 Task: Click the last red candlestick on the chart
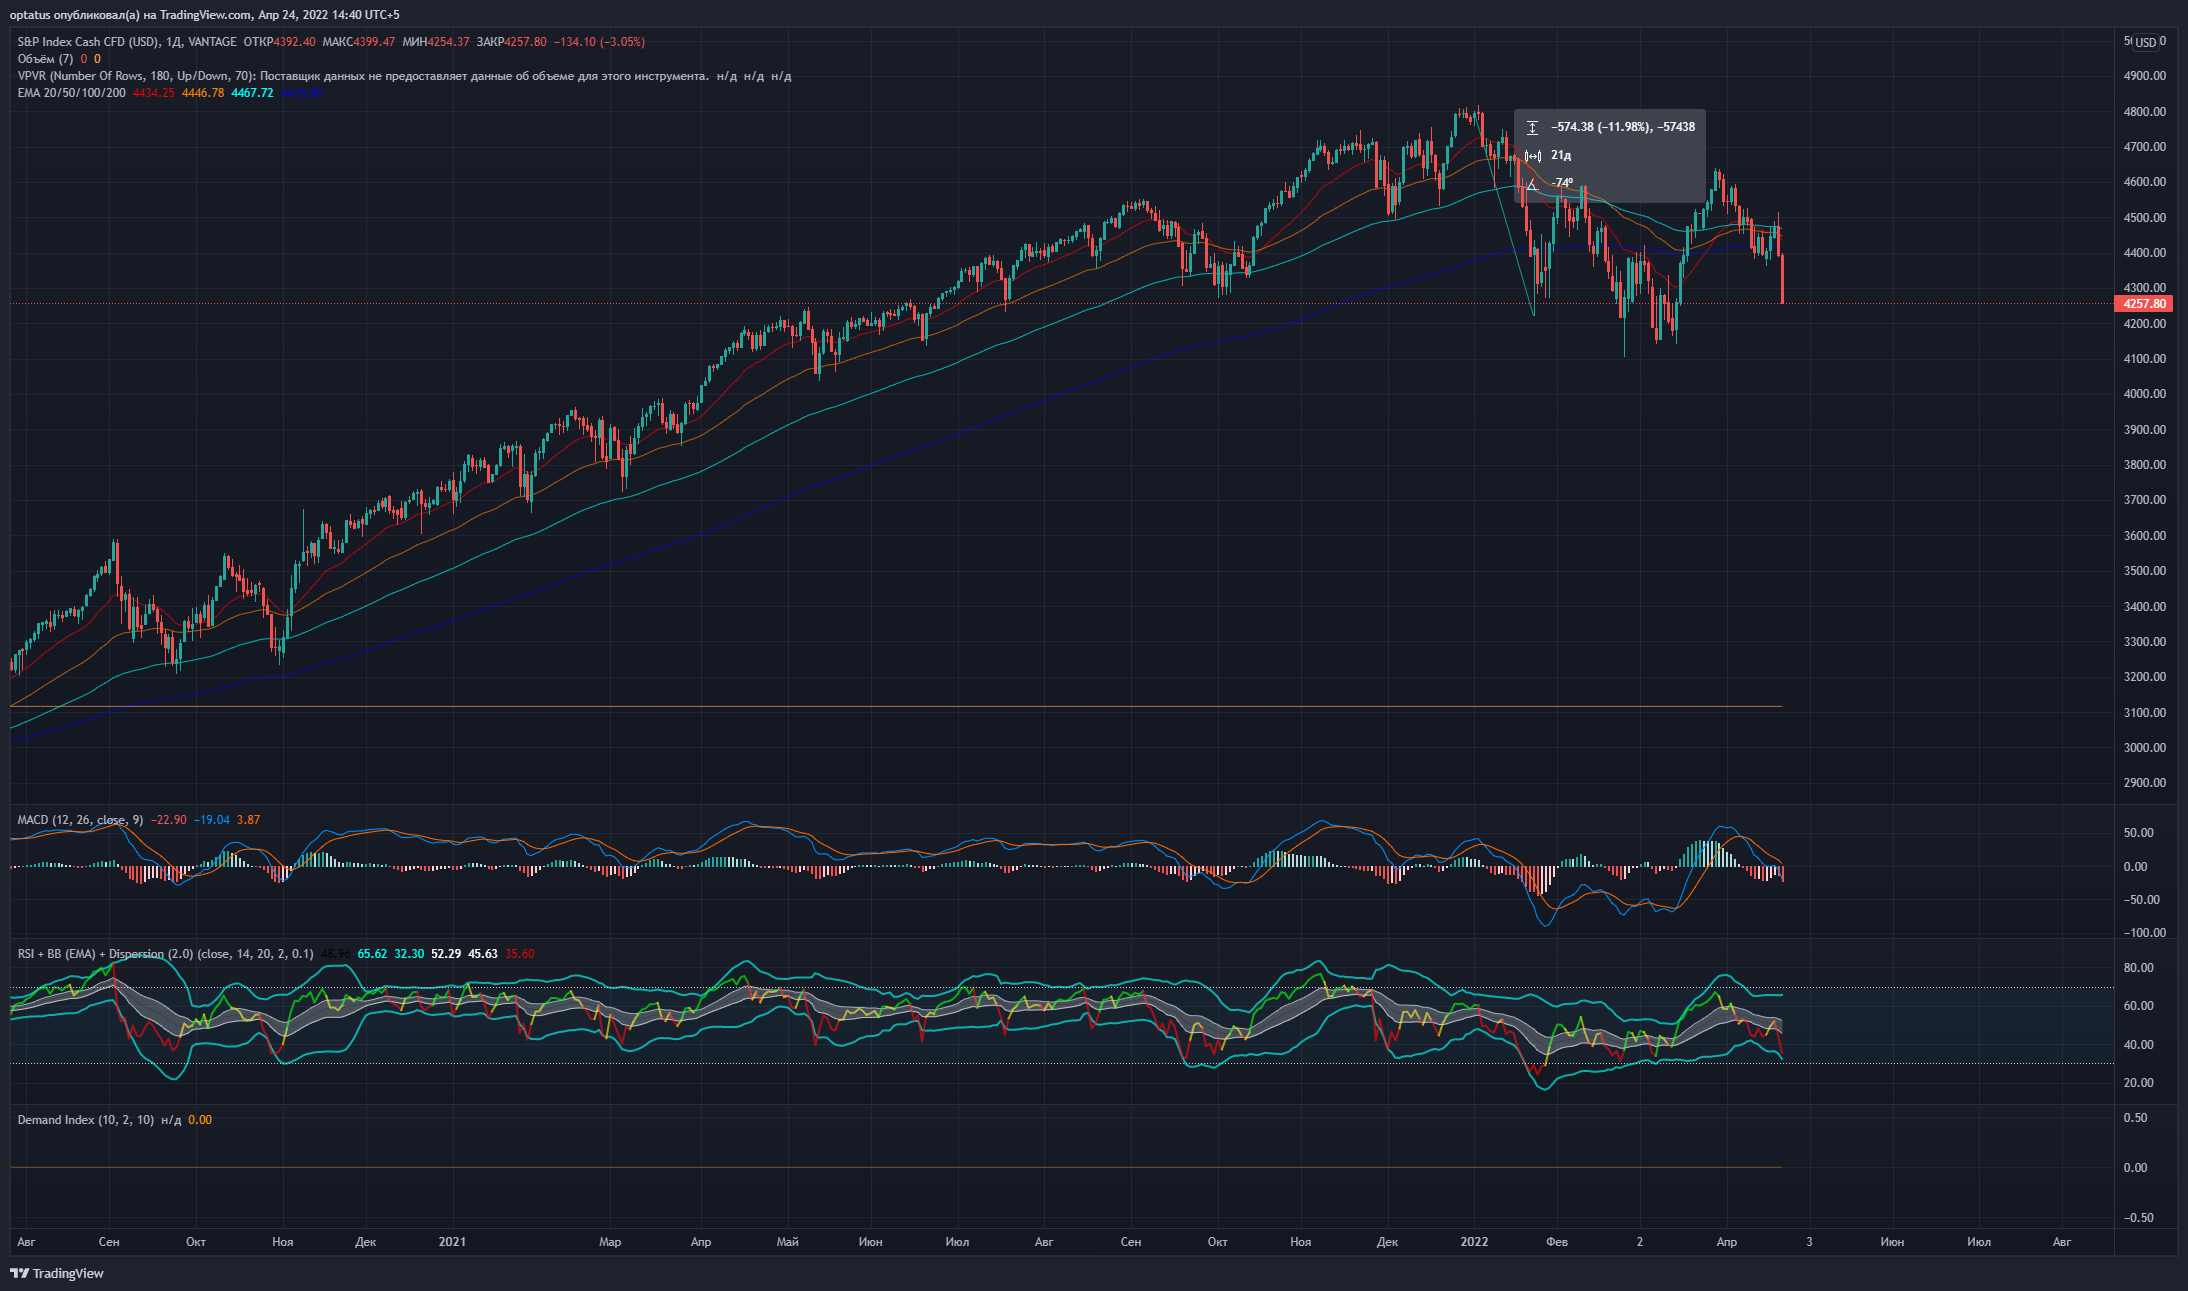1782,278
